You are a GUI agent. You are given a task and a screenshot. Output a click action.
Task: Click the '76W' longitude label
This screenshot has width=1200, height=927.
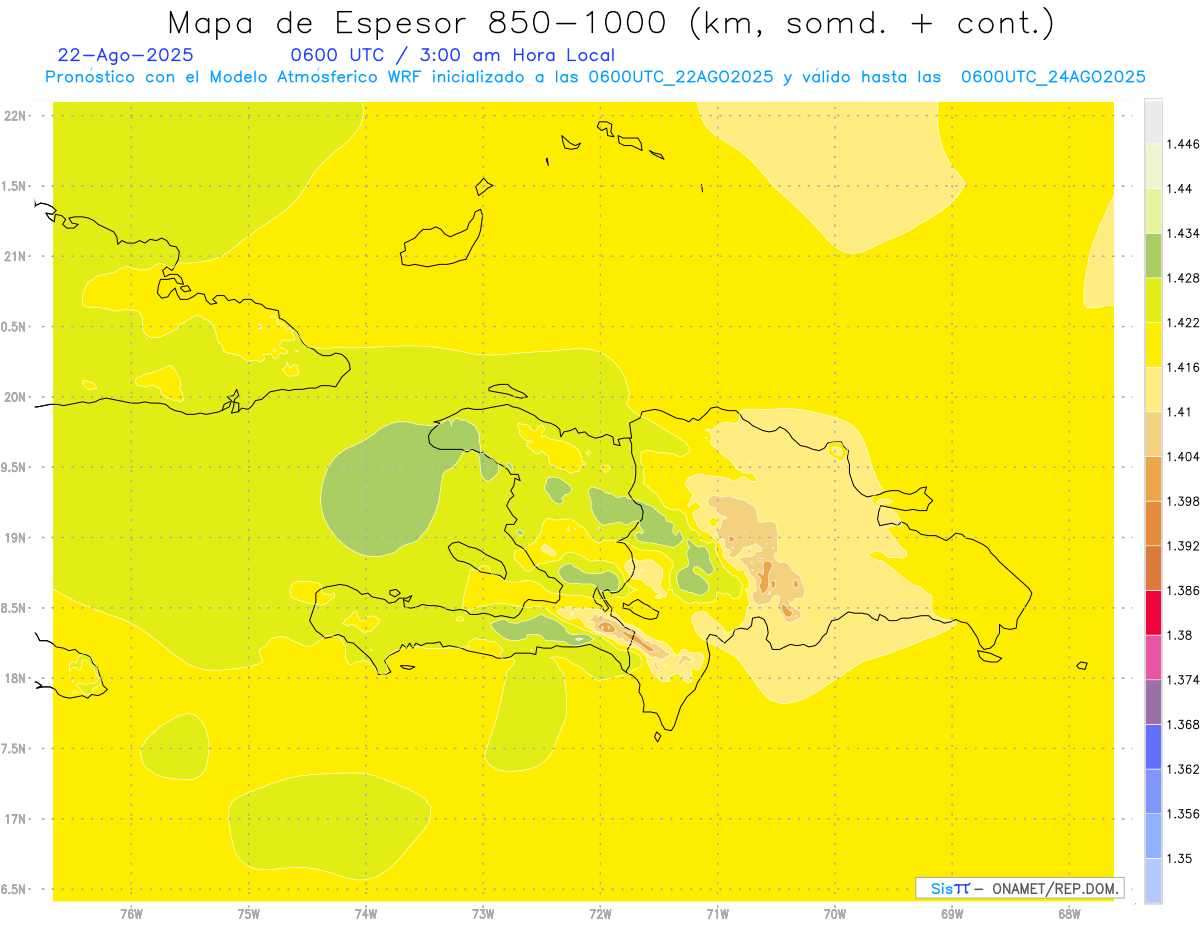(131, 914)
